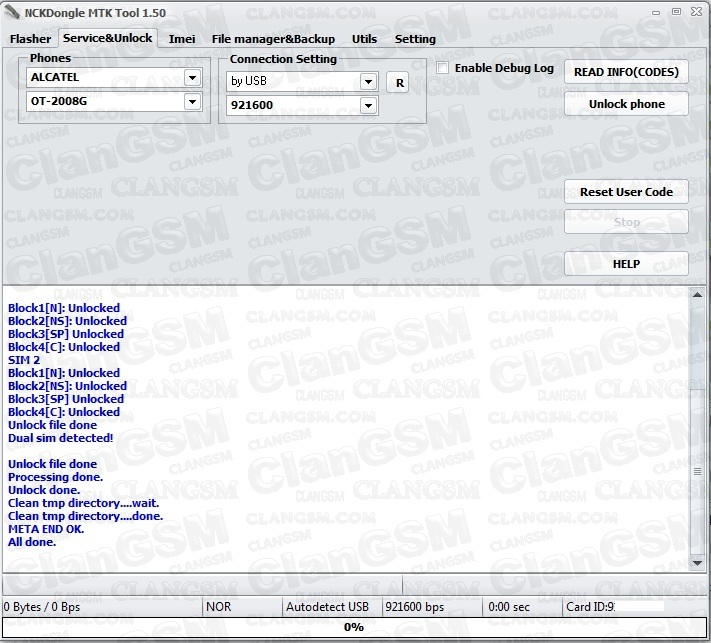Click the 0% progress bar
This screenshot has height=643, width=711.
354,627
